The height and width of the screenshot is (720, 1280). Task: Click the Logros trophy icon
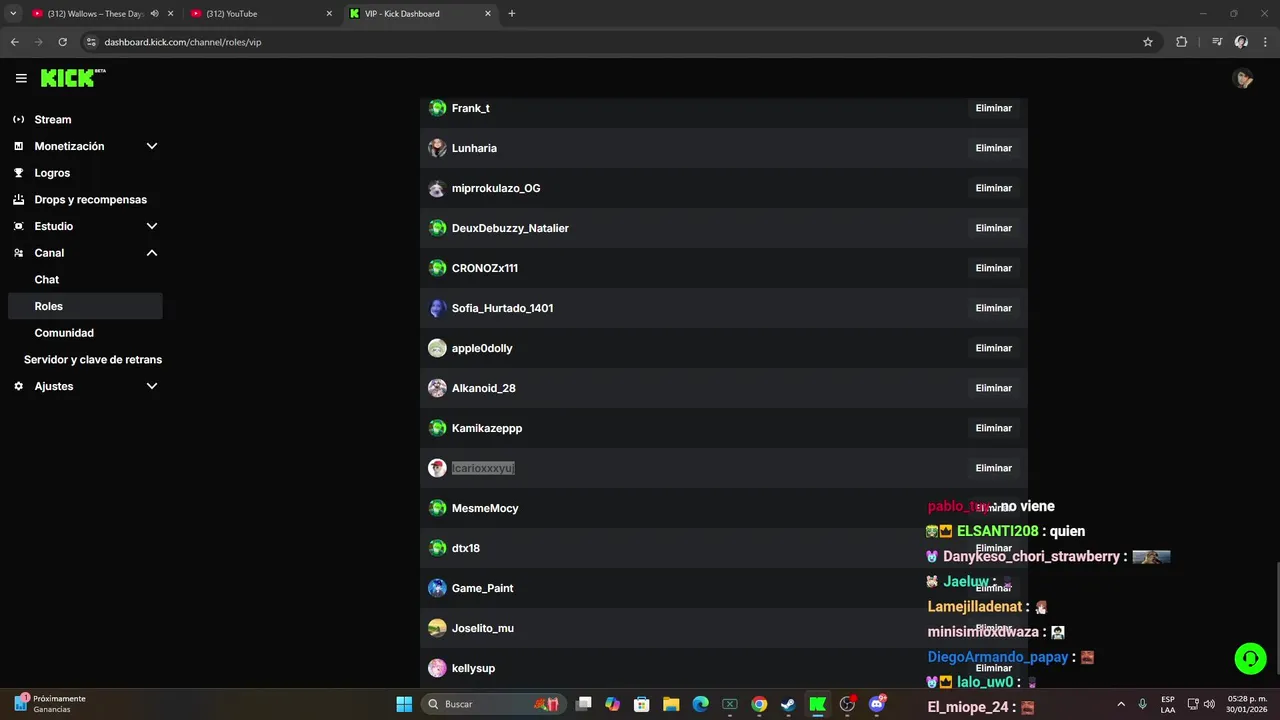point(18,173)
